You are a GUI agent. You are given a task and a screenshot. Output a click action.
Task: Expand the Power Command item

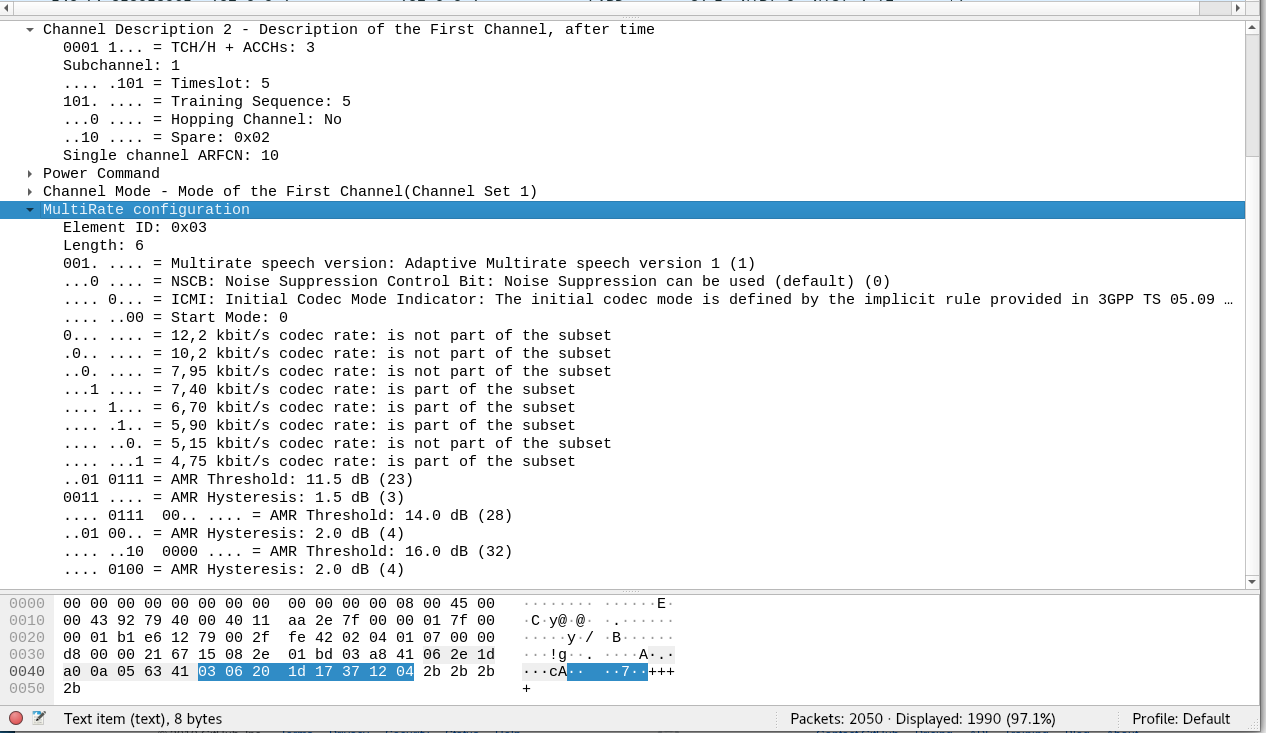click(29, 173)
